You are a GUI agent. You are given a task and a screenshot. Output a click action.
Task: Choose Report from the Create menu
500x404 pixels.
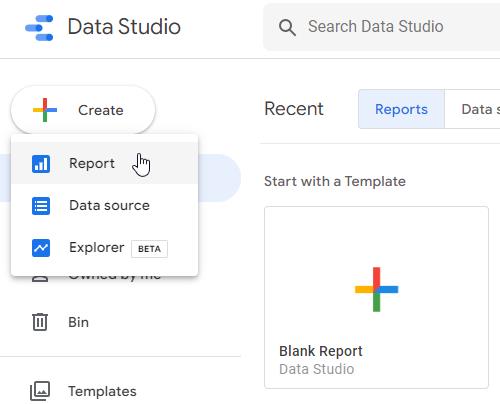click(105, 163)
